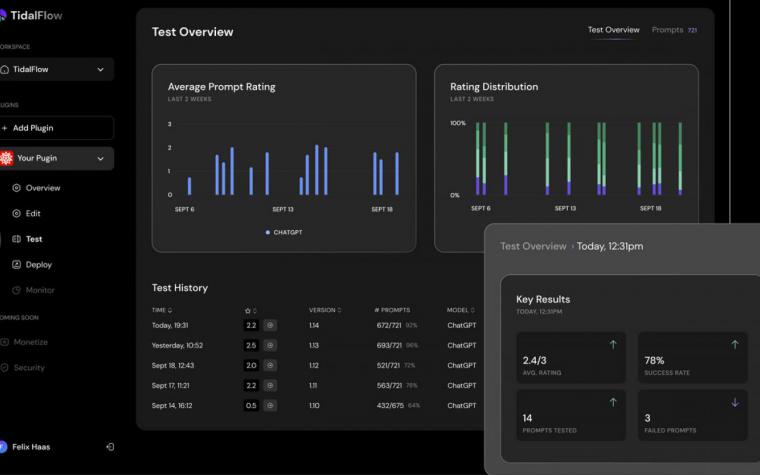Click the TidalFlow logo at top left
Image resolution: width=760 pixels, height=475 pixels.
pos(32,16)
